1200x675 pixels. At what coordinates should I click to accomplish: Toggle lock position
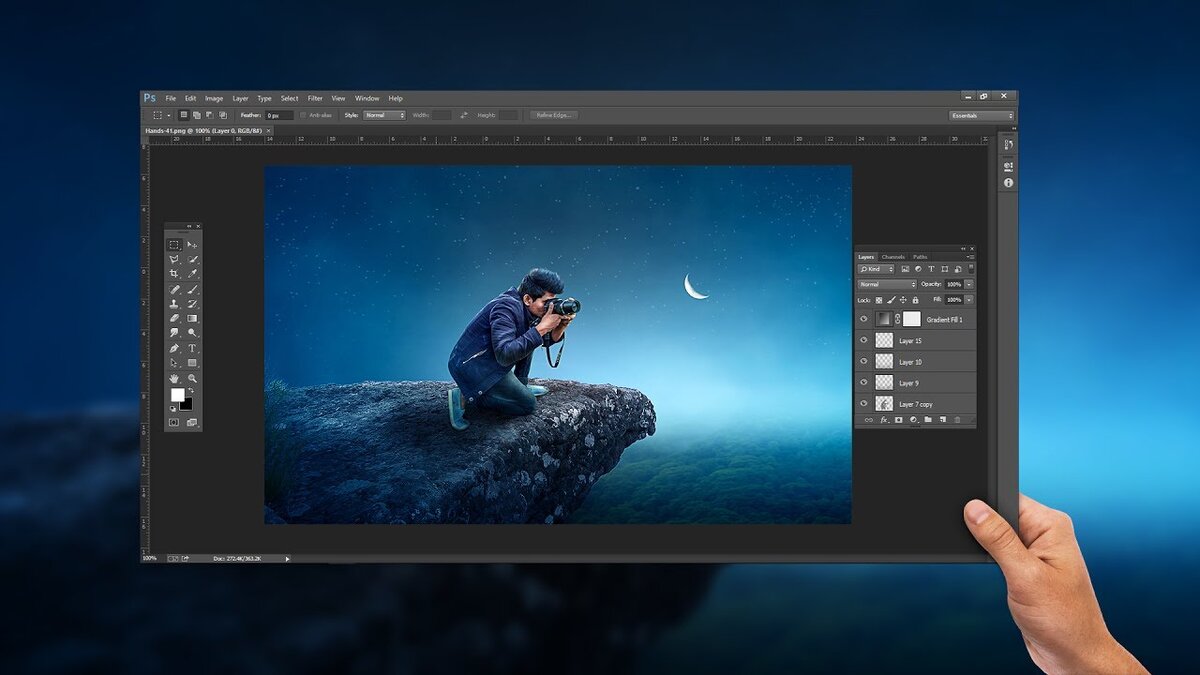pos(903,300)
